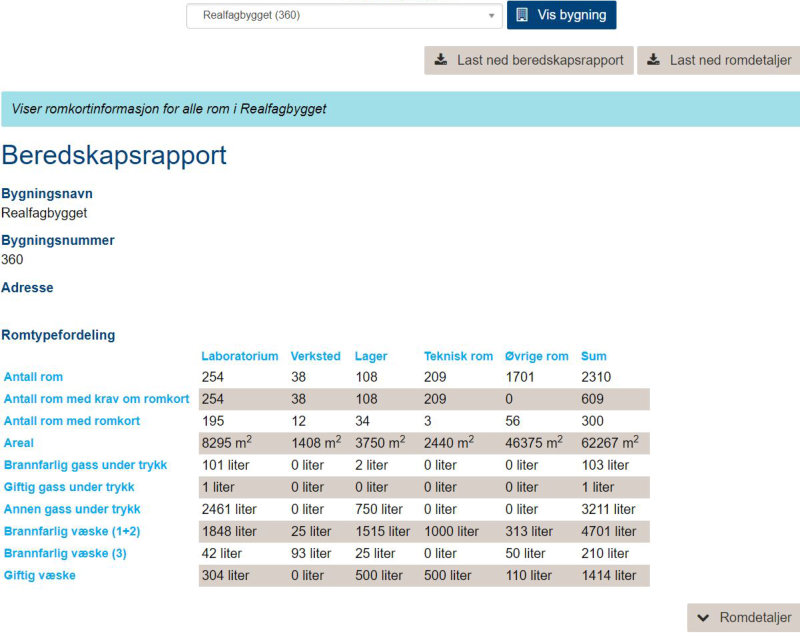Click the 2310 total rooms value
This screenshot has height=637, width=800.
596,377
